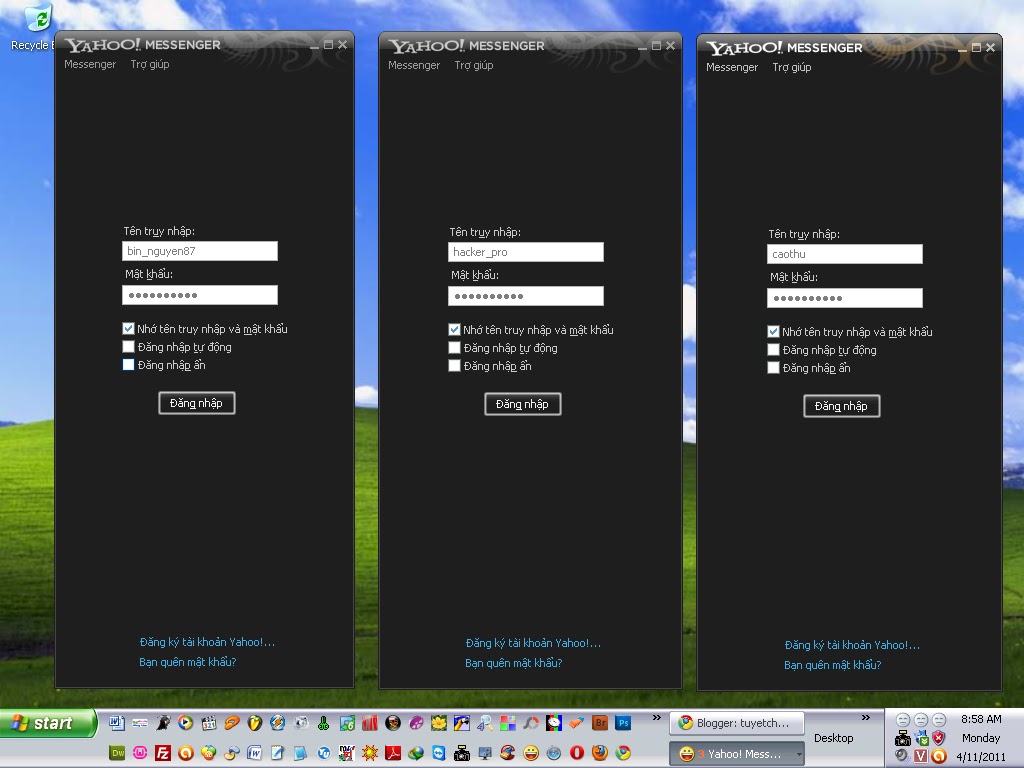Enable Đăng nhập tự động in caothu window
This screenshot has width=1024, height=768.
pos(773,350)
